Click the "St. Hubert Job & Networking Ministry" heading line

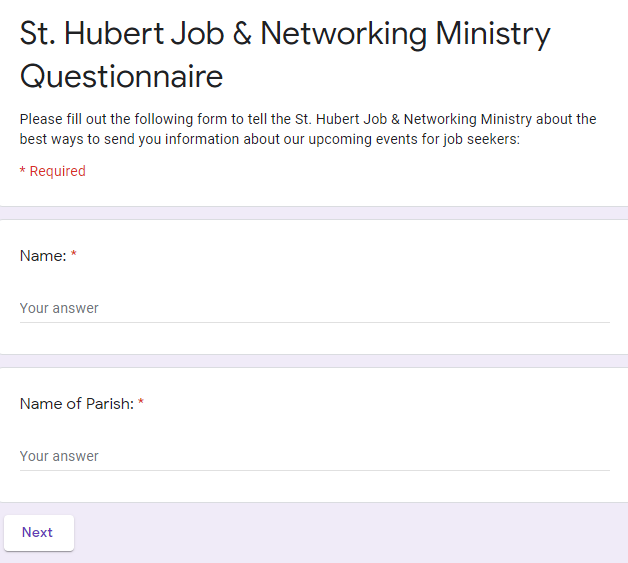285,34
